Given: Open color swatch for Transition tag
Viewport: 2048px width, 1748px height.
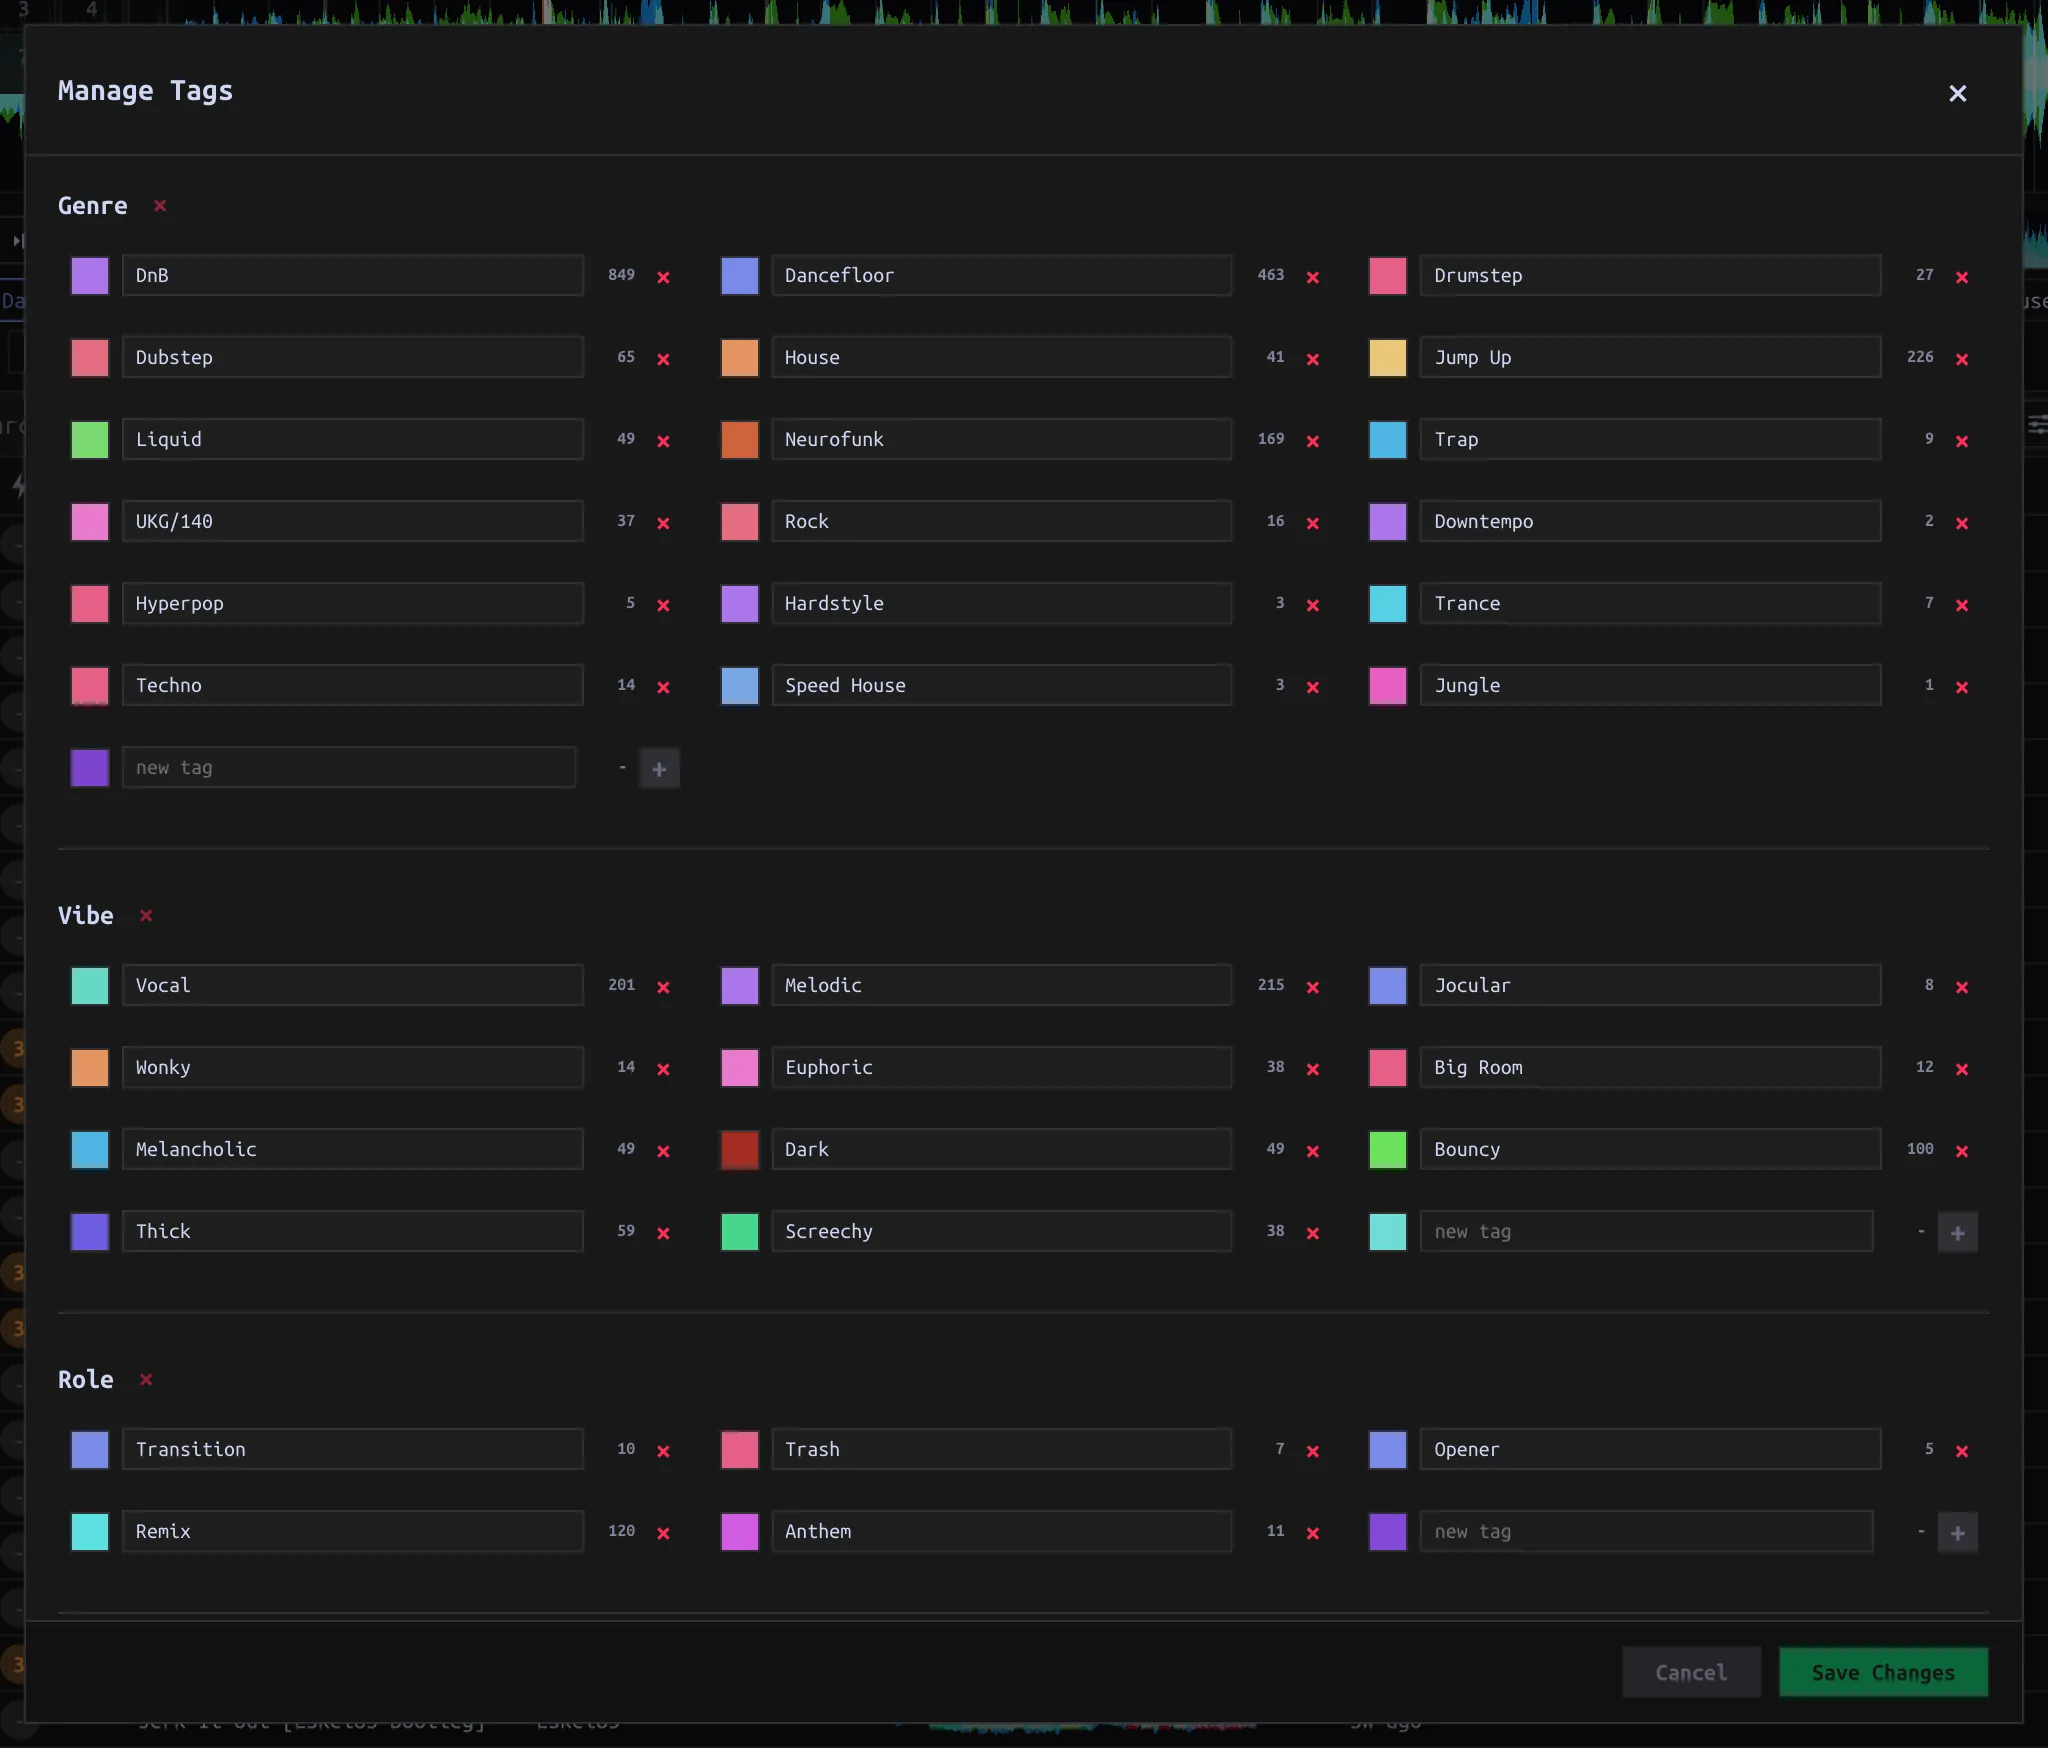Looking at the screenshot, I should [90, 1450].
